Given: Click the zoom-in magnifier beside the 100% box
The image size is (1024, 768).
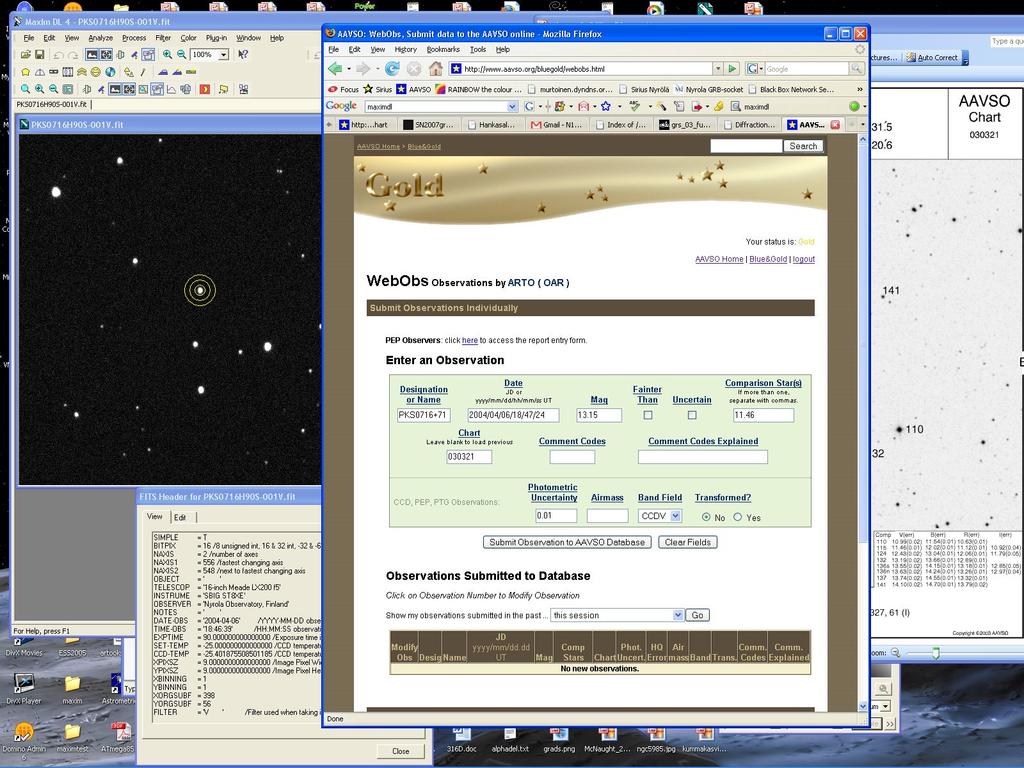Looking at the screenshot, I should pos(167,54).
